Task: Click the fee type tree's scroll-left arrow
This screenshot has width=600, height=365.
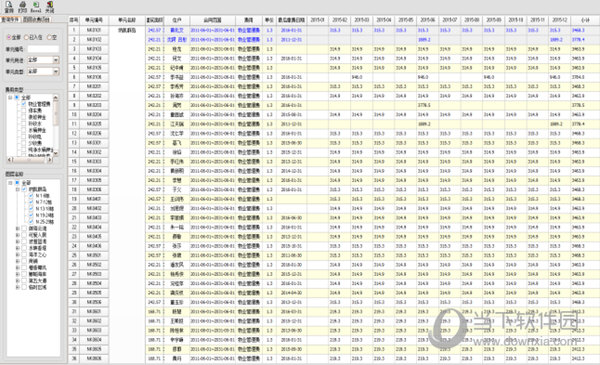Action: point(10,160)
